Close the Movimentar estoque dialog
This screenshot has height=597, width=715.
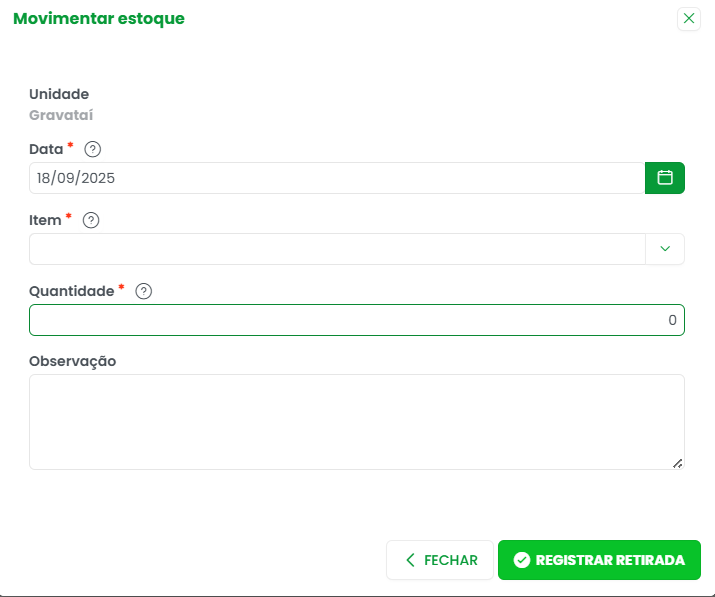coord(688,18)
